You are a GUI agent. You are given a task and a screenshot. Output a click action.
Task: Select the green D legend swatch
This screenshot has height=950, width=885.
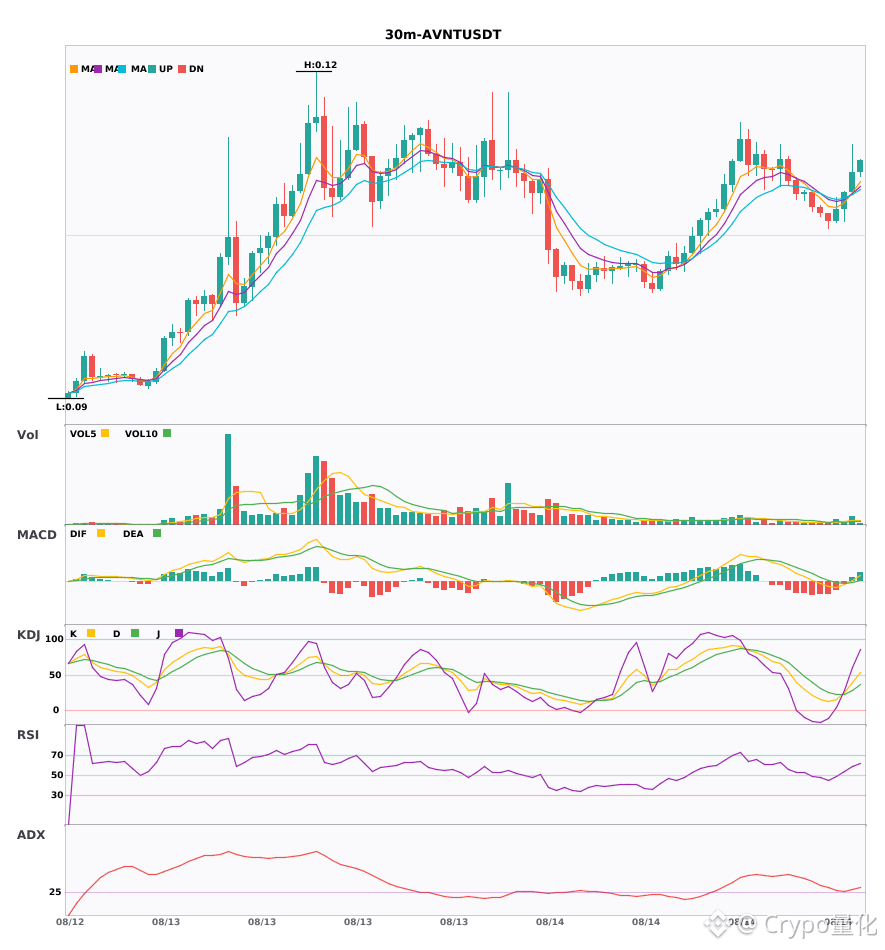[135, 633]
